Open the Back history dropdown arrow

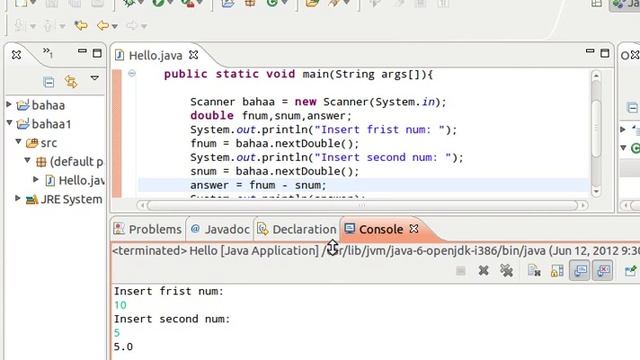coord(115,27)
